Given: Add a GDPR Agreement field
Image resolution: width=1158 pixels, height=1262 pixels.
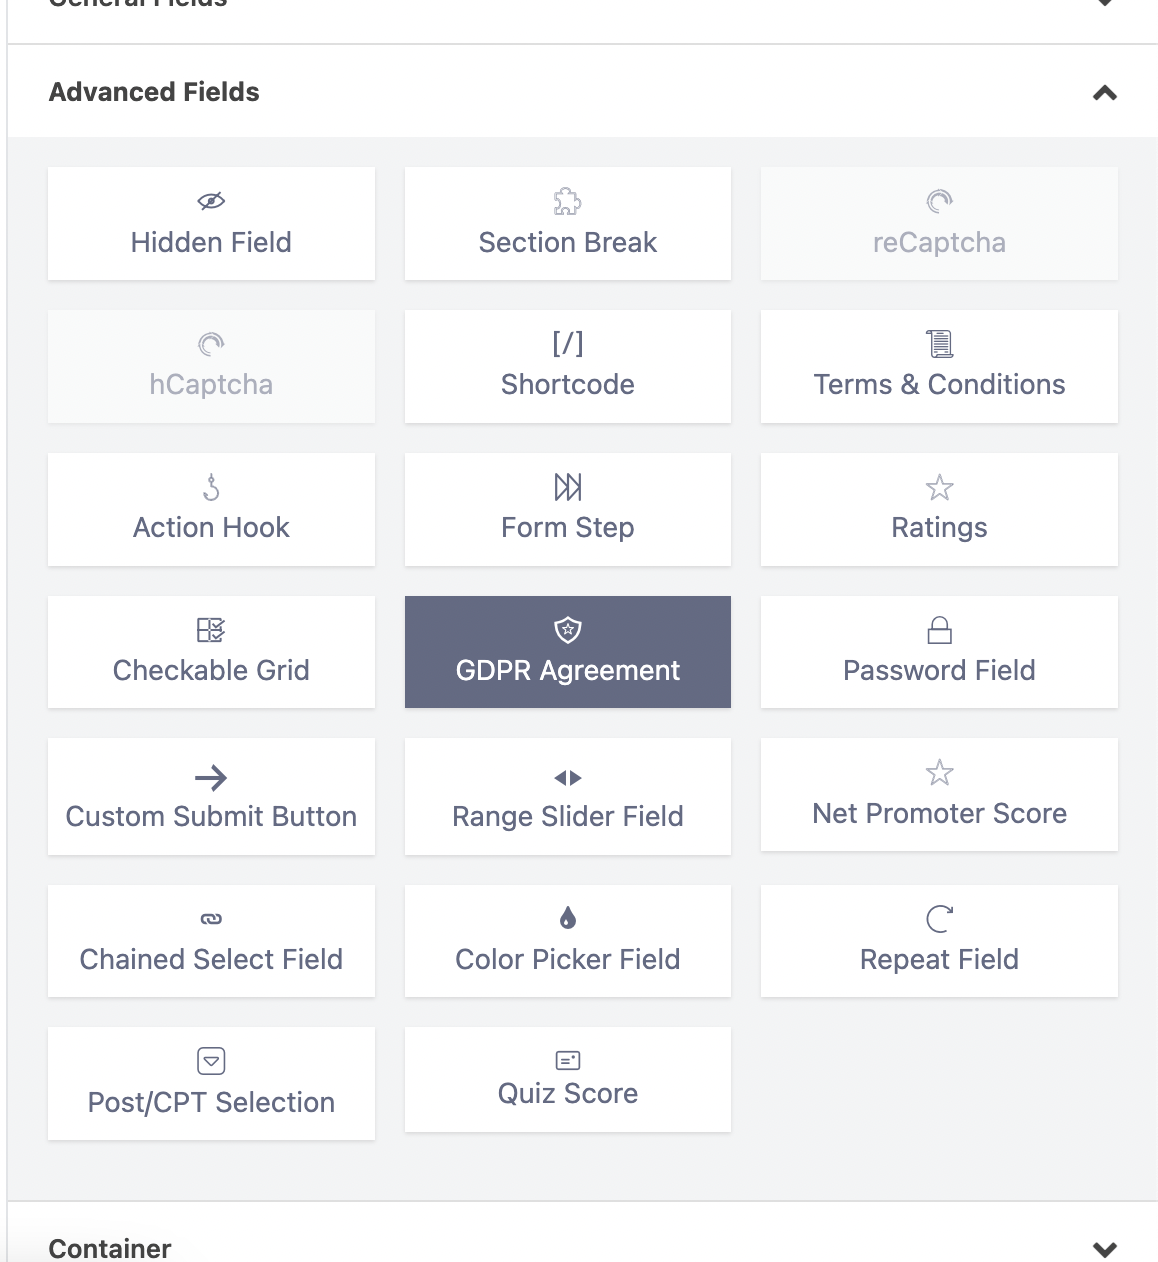Looking at the screenshot, I should click(567, 652).
